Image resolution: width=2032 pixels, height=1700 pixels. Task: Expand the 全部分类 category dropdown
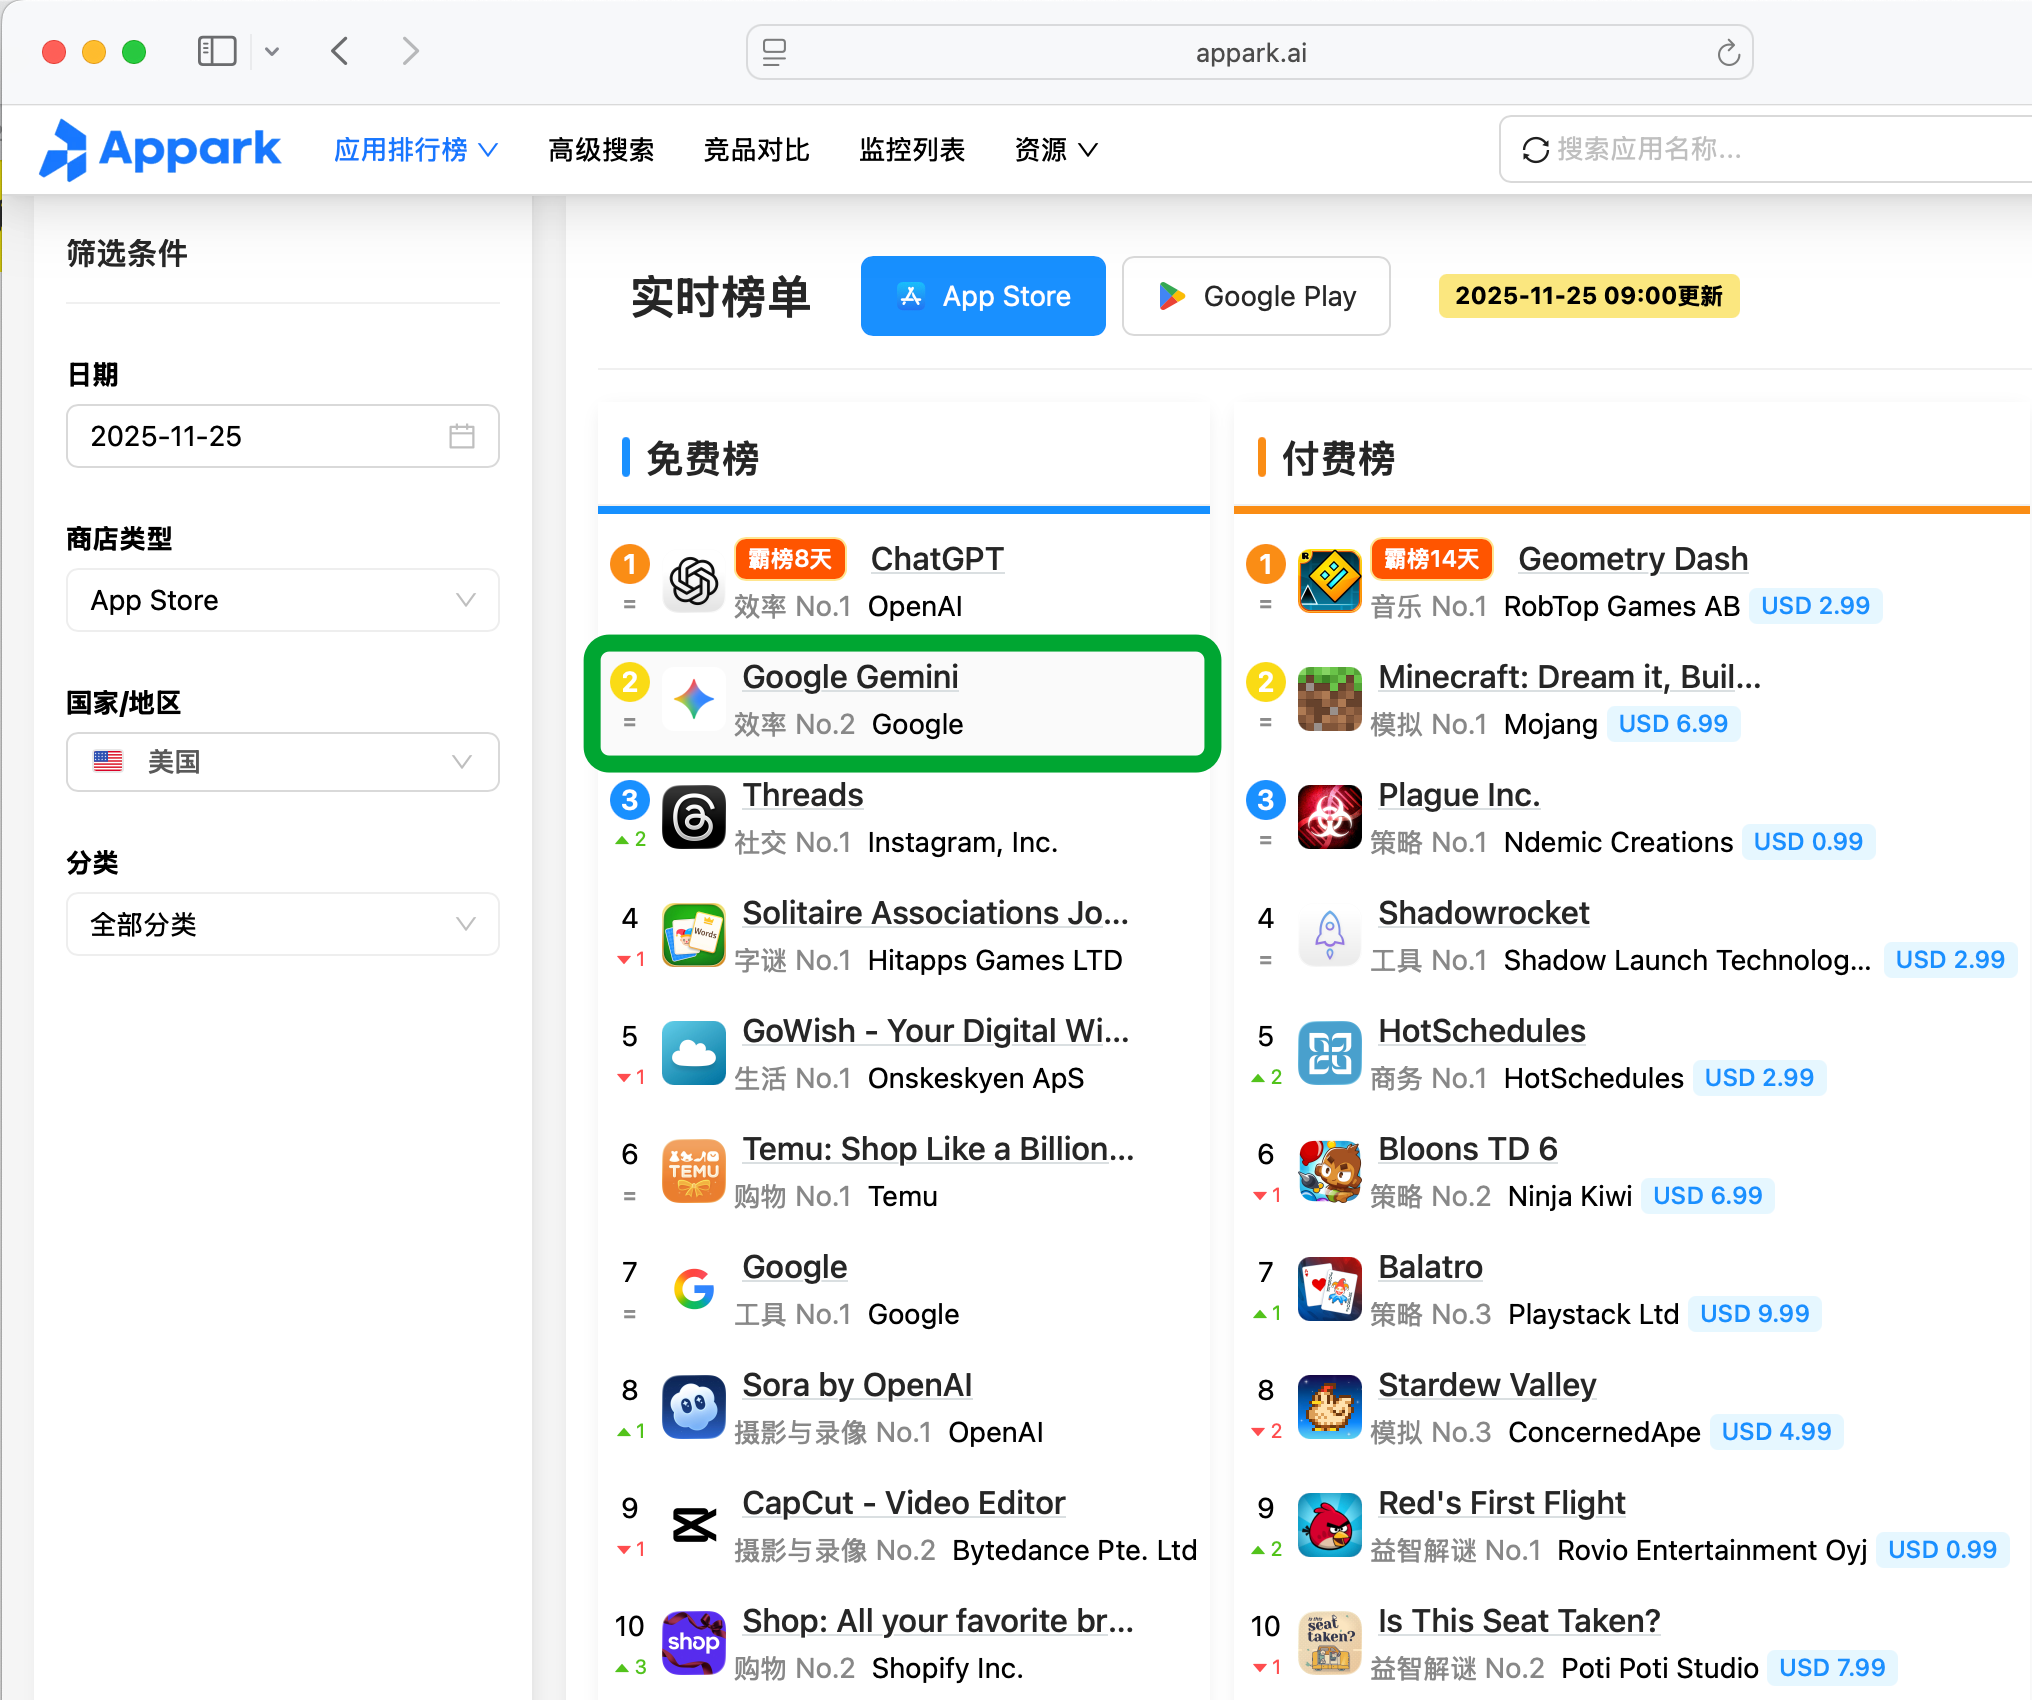point(283,924)
